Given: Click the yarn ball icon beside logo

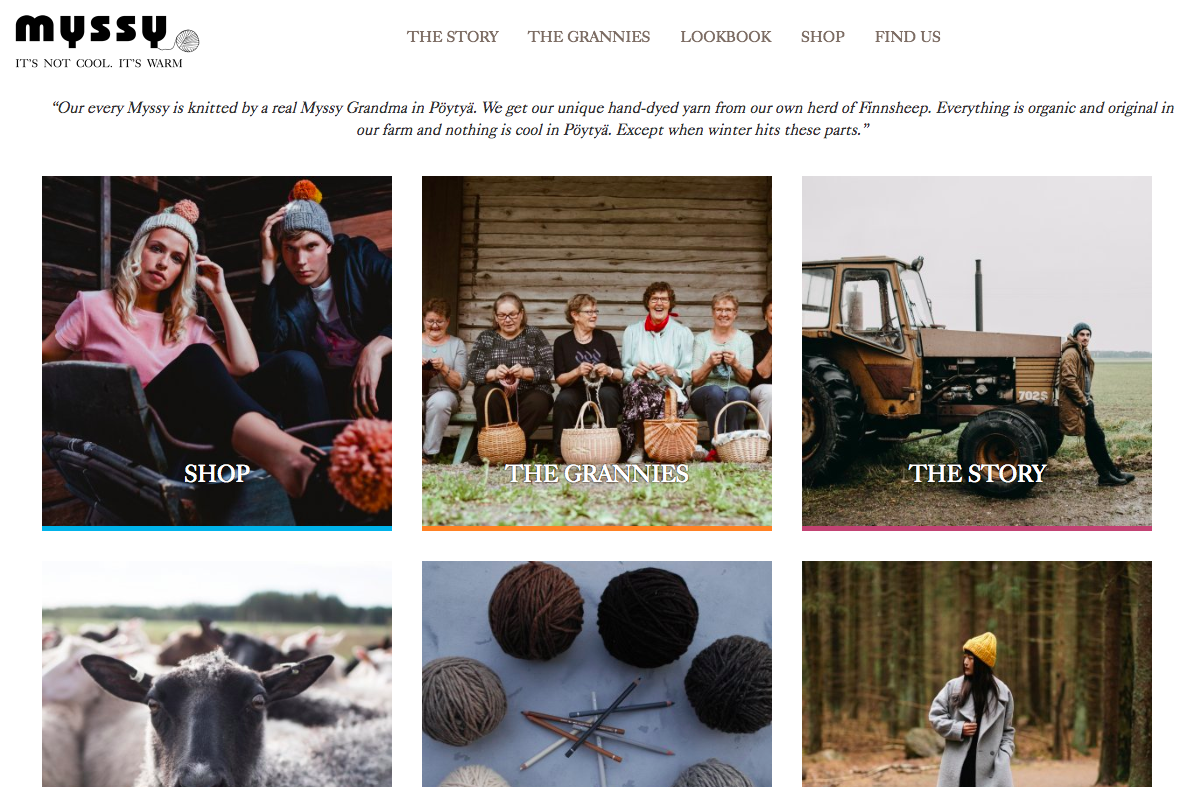Looking at the screenshot, I should coord(187,40).
